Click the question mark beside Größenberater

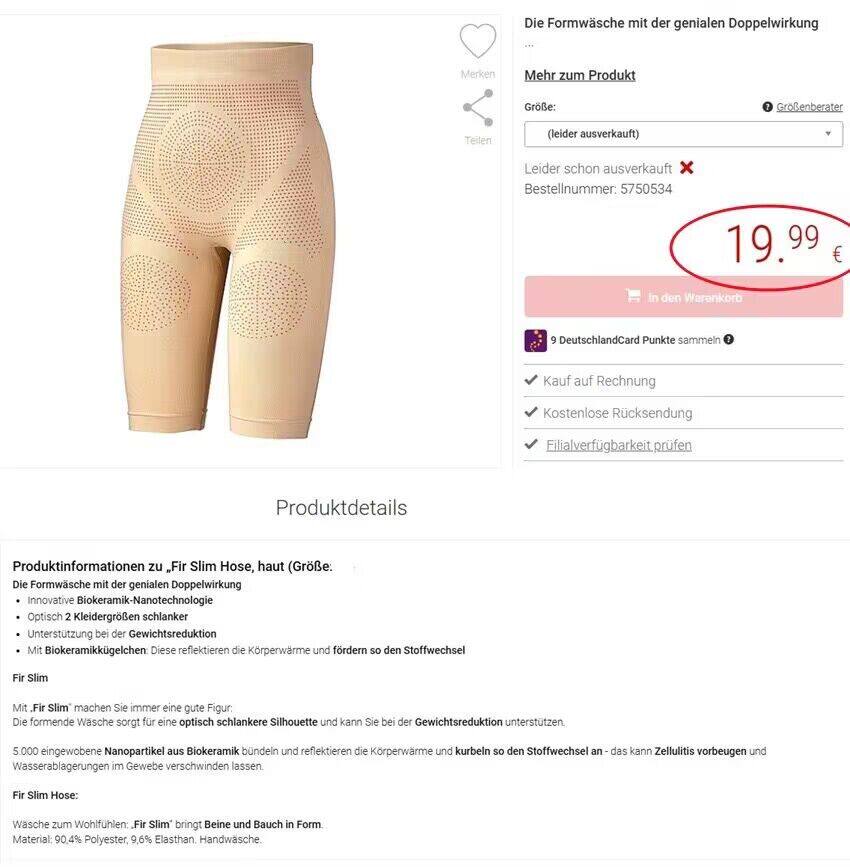(x=767, y=107)
